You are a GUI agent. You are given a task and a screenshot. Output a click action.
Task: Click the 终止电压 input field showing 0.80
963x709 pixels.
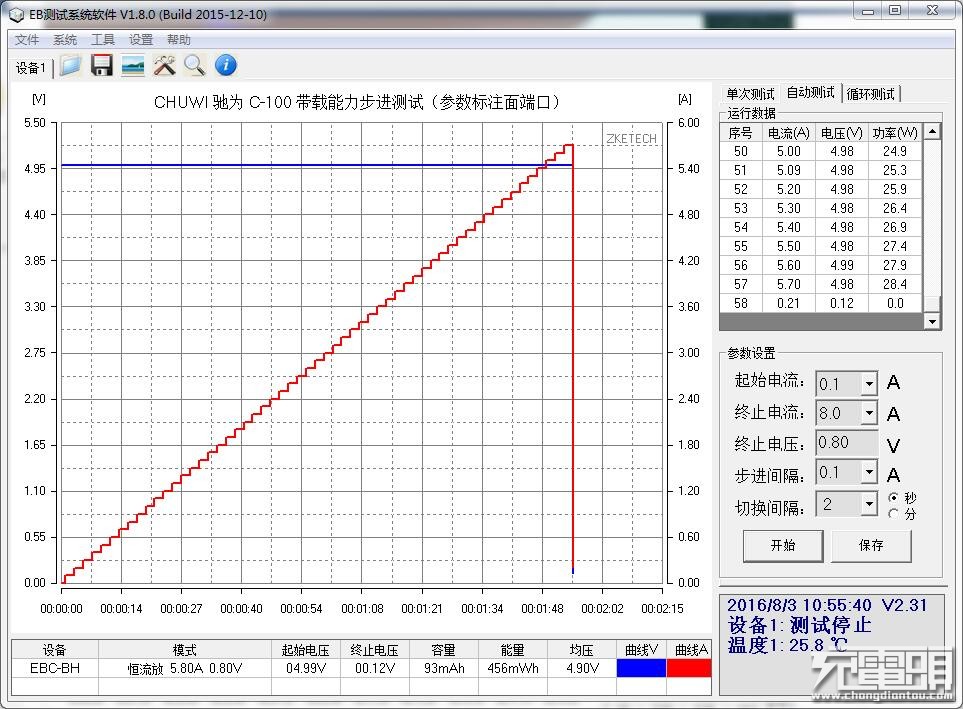[846, 443]
